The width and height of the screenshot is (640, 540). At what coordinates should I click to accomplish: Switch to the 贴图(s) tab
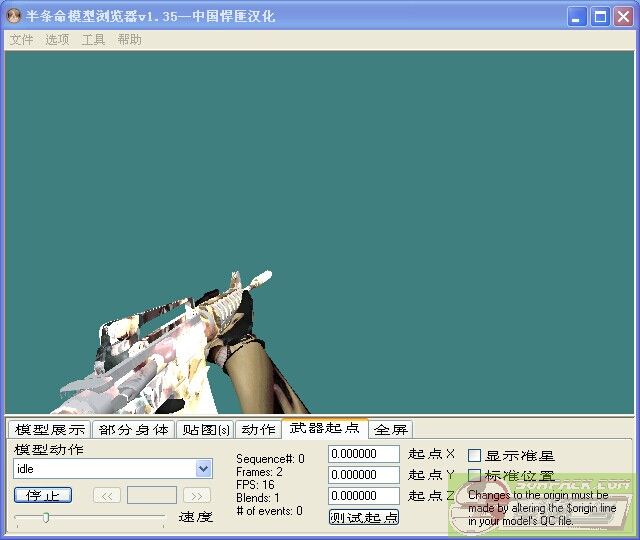pos(205,430)
